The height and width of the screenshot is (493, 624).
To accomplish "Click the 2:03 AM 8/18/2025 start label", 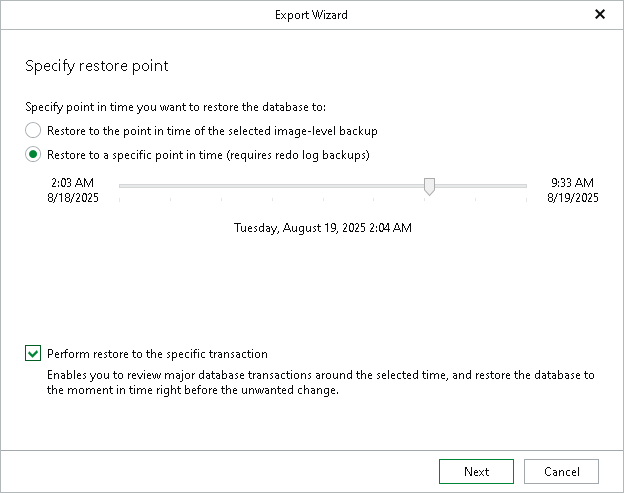I will coord(72,190).
